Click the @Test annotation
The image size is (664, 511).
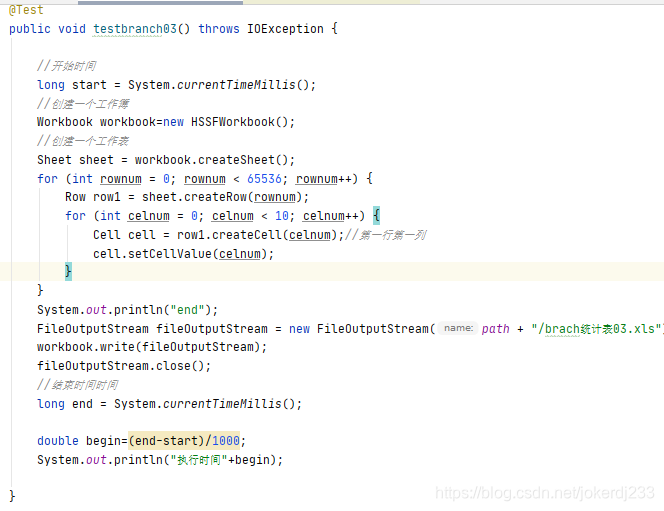click(x=26, y=10)
